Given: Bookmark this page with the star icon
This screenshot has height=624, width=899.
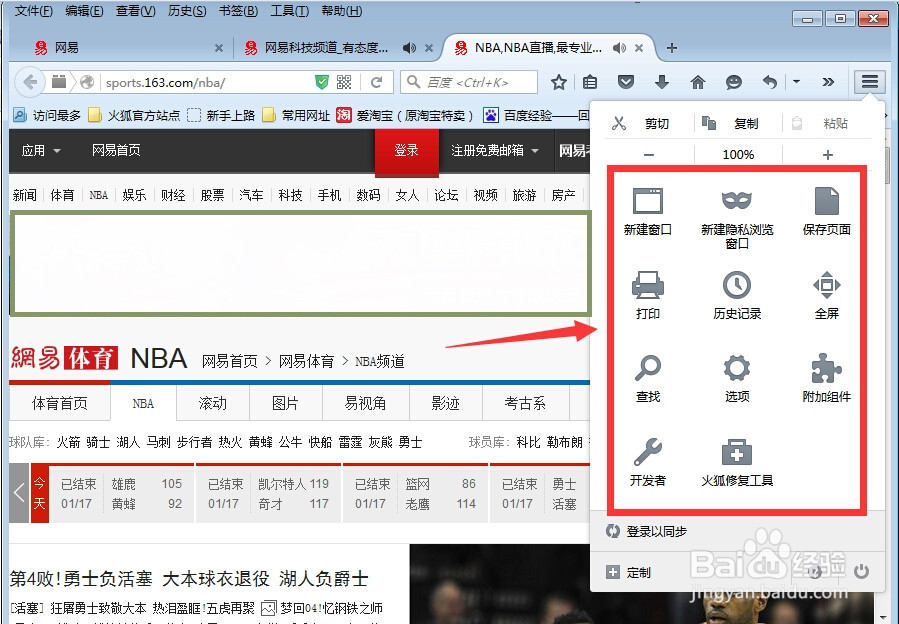Looking at the screenshot, I should [x=558, y=82].
